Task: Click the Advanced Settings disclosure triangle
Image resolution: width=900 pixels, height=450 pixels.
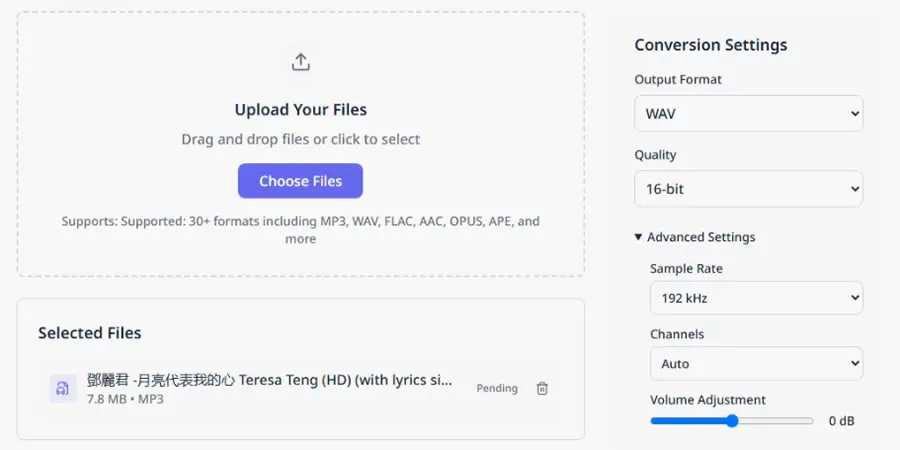Action: click(x=638, y=237)
